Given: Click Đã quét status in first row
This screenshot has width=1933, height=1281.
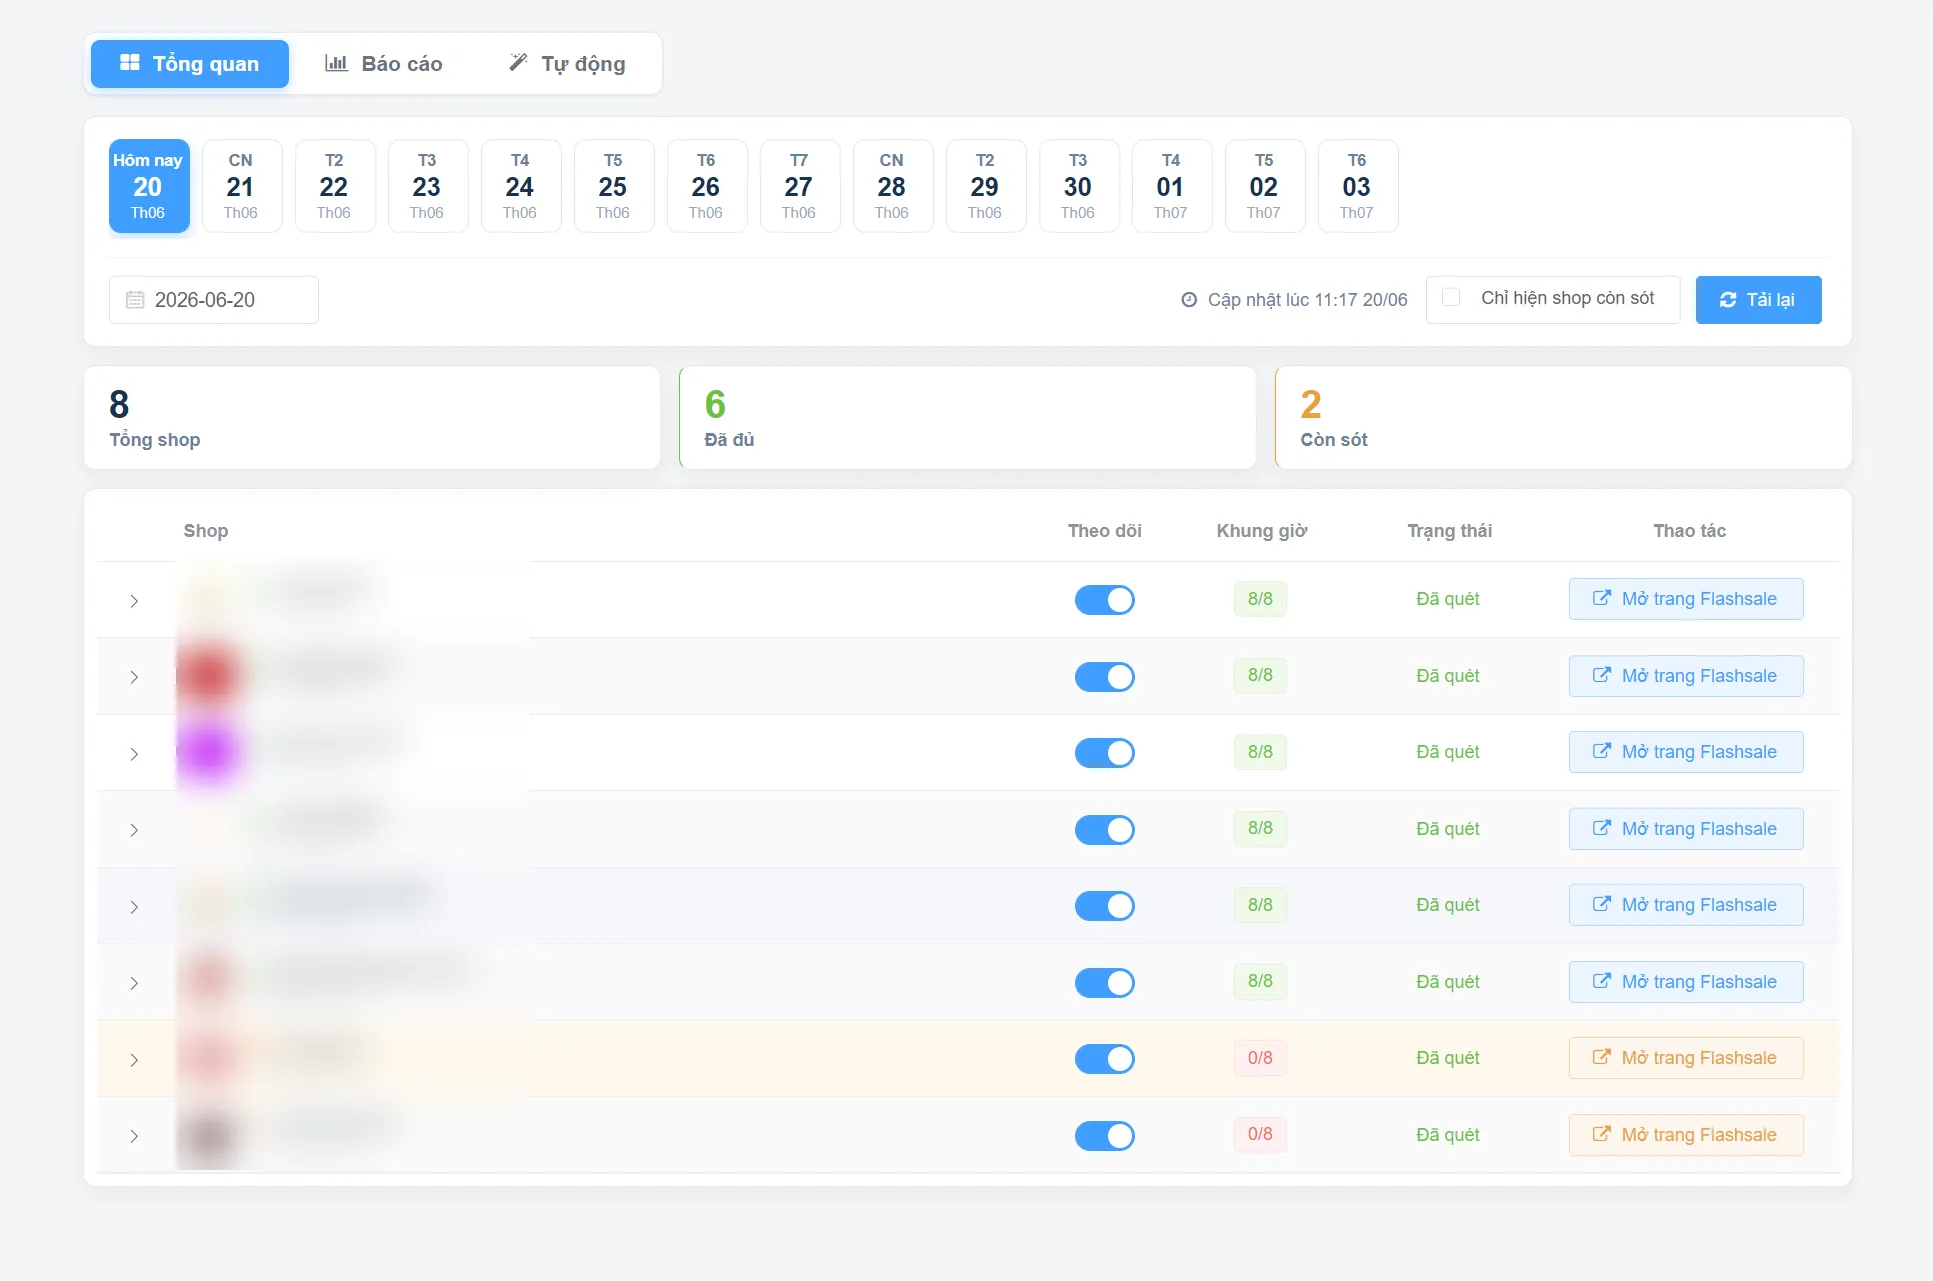Looking at the screenshot, I should point(1447,599).
